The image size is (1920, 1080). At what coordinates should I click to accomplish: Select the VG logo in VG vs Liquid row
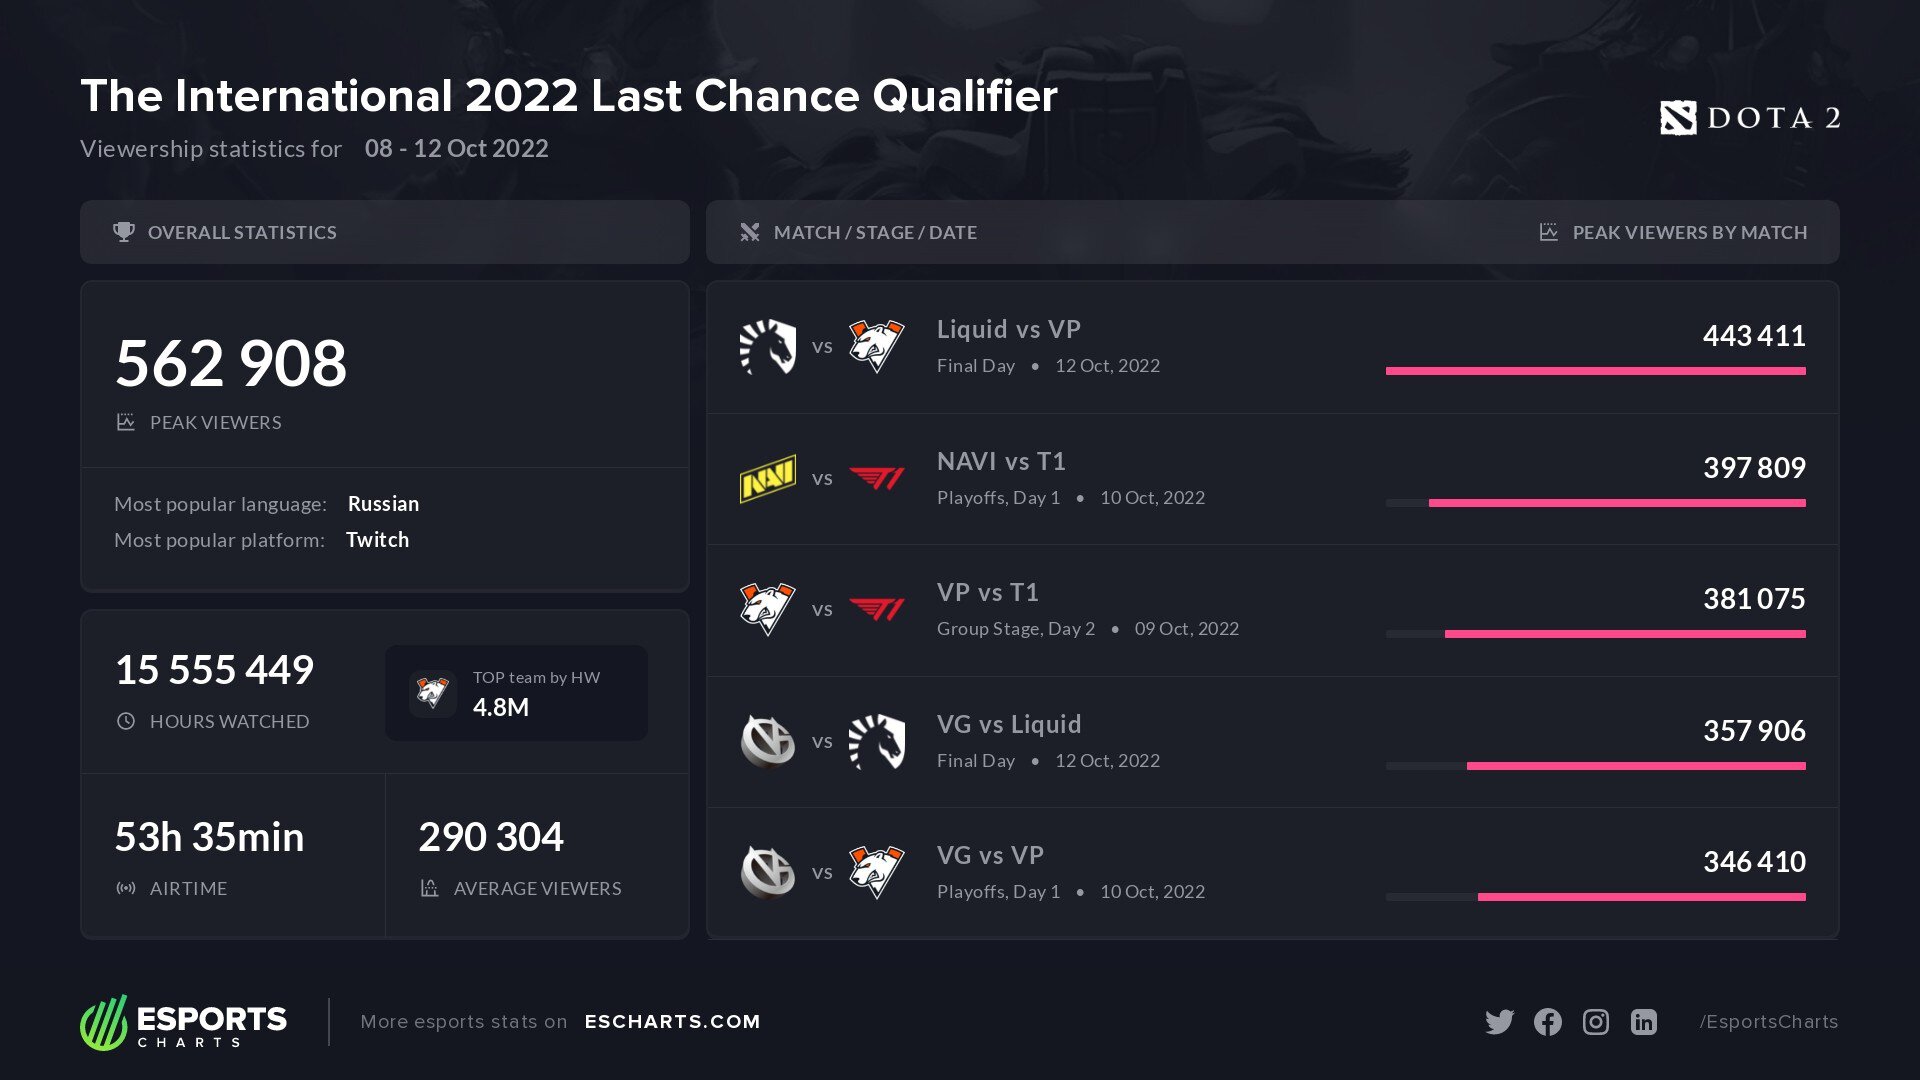click(768, 742)
